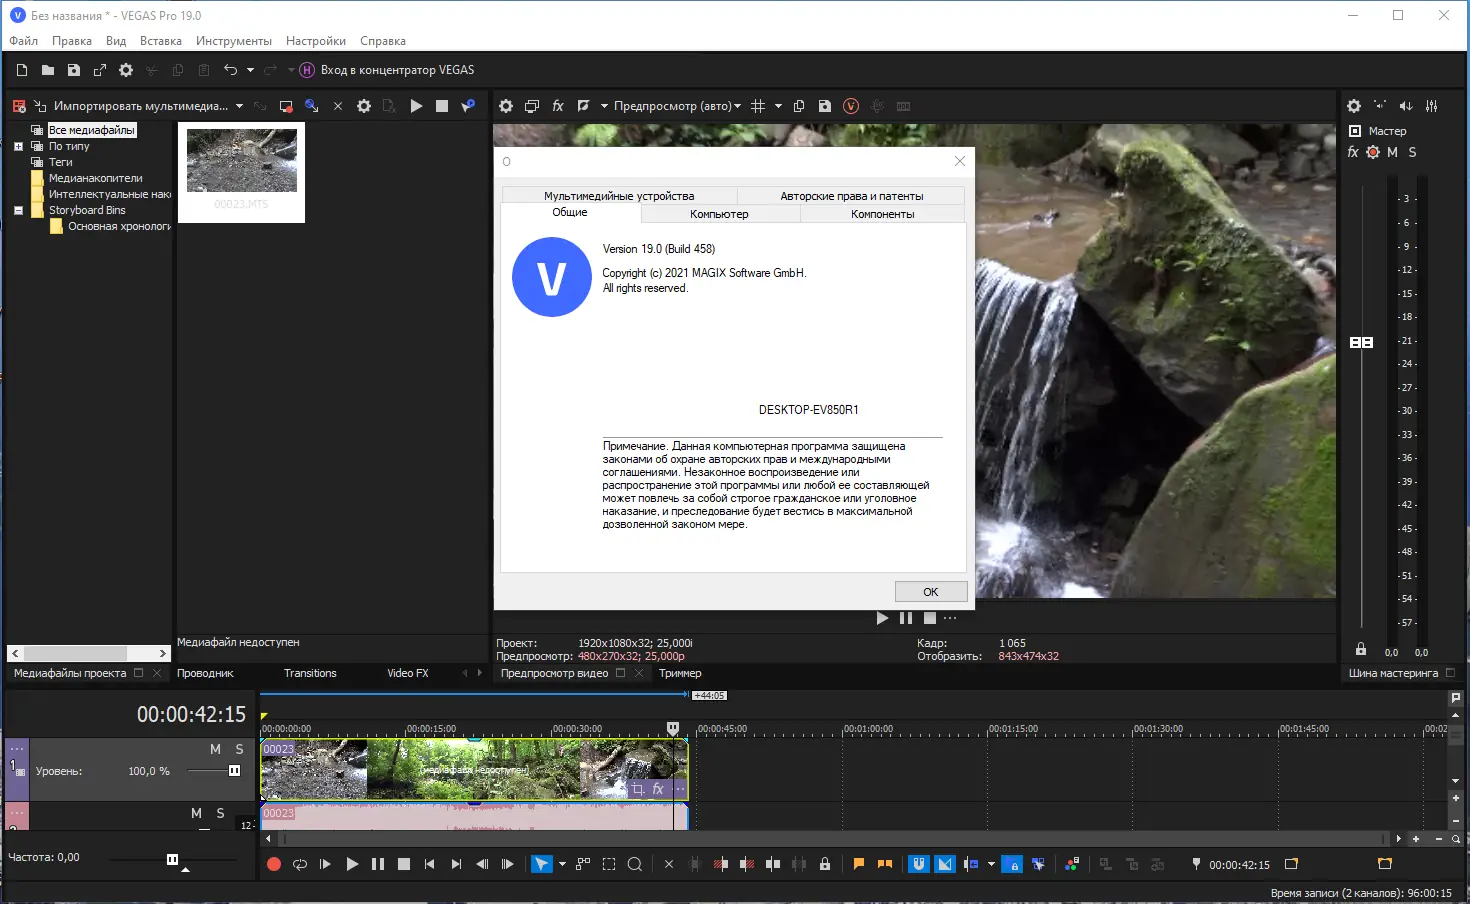Open video preview settings gear

tap(506, 106)
